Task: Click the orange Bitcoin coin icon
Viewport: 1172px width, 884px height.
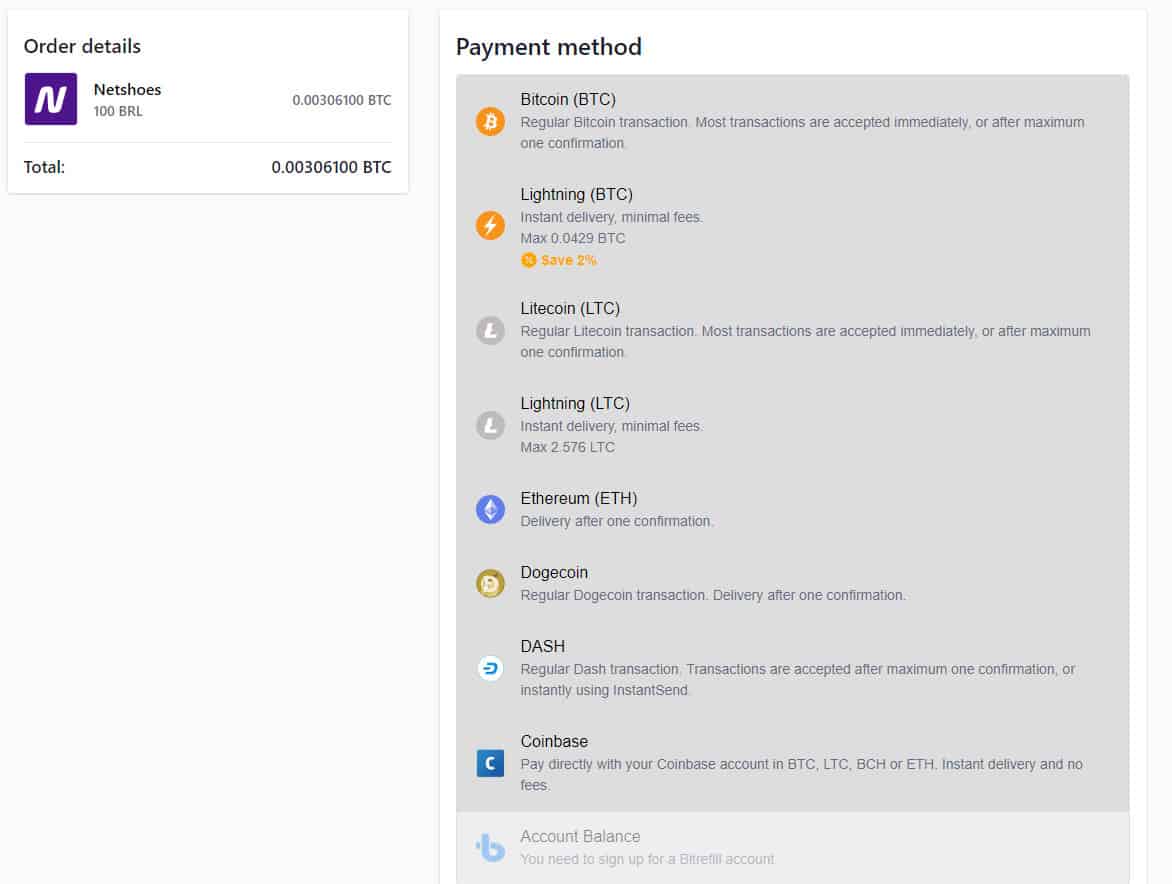Action: tap(490, 121)
